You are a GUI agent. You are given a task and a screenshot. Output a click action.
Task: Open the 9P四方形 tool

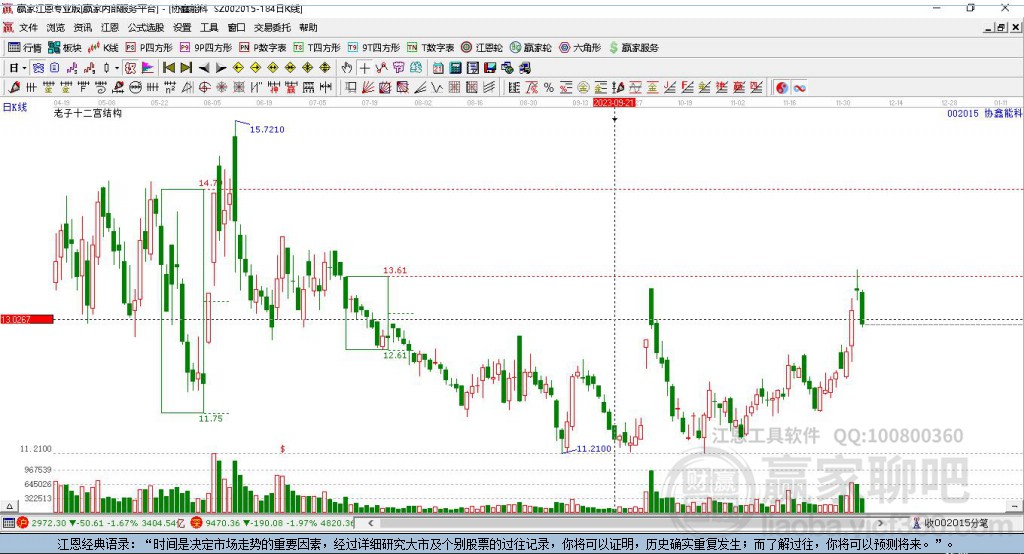(206, 48)
